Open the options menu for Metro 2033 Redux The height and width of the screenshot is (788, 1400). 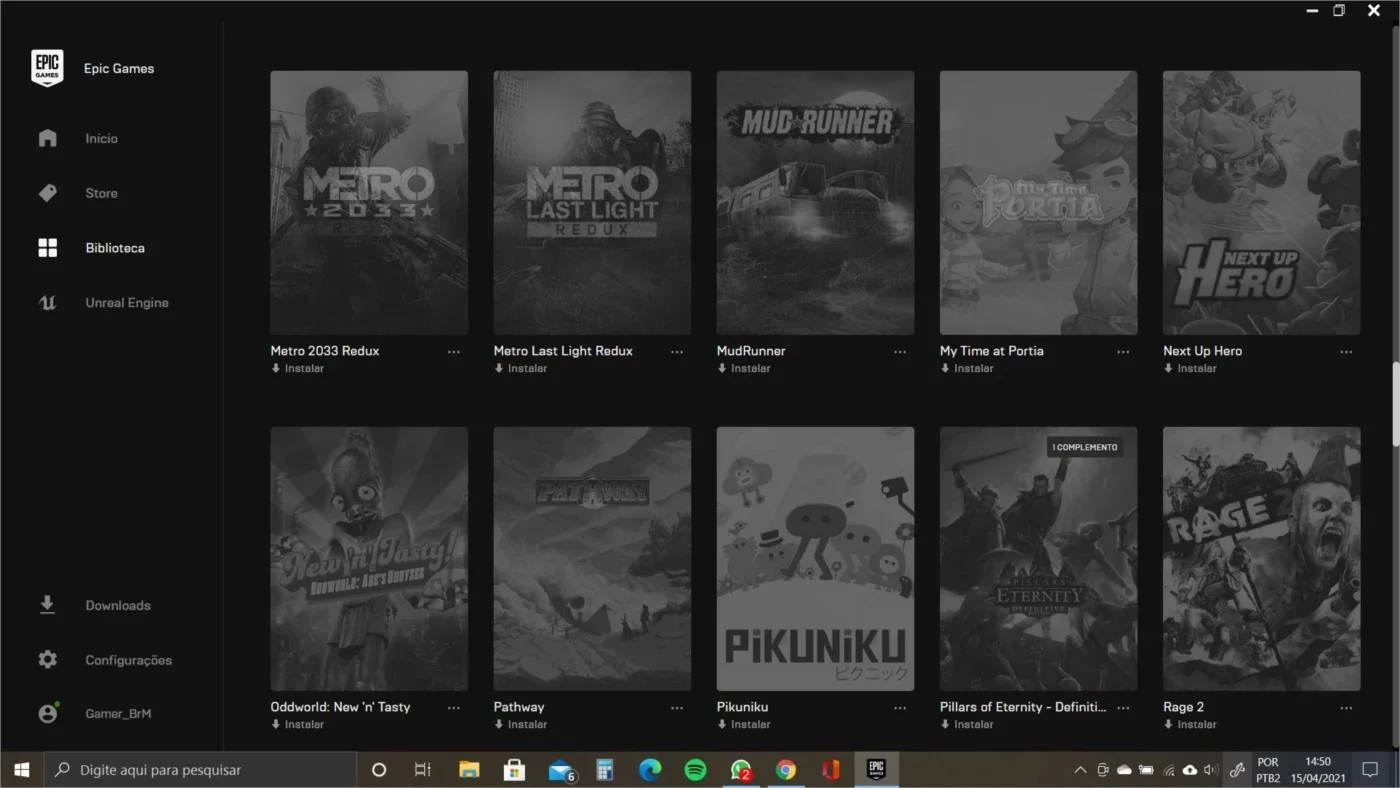pos(454,351)
